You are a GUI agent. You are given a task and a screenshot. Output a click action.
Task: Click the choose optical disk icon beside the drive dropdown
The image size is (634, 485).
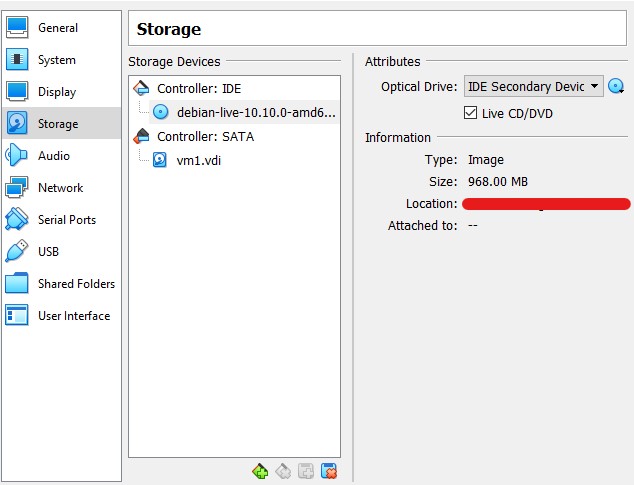[616, 86]
